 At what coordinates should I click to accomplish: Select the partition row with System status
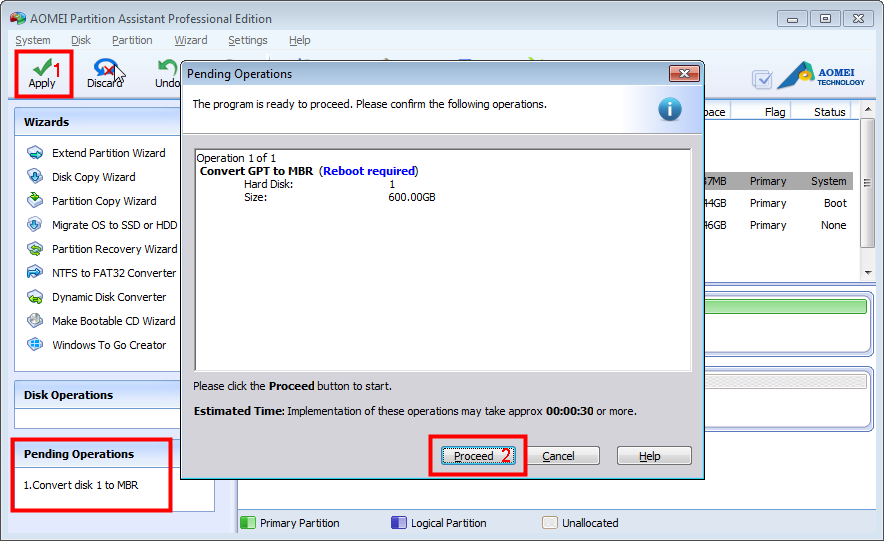point(779,181)
